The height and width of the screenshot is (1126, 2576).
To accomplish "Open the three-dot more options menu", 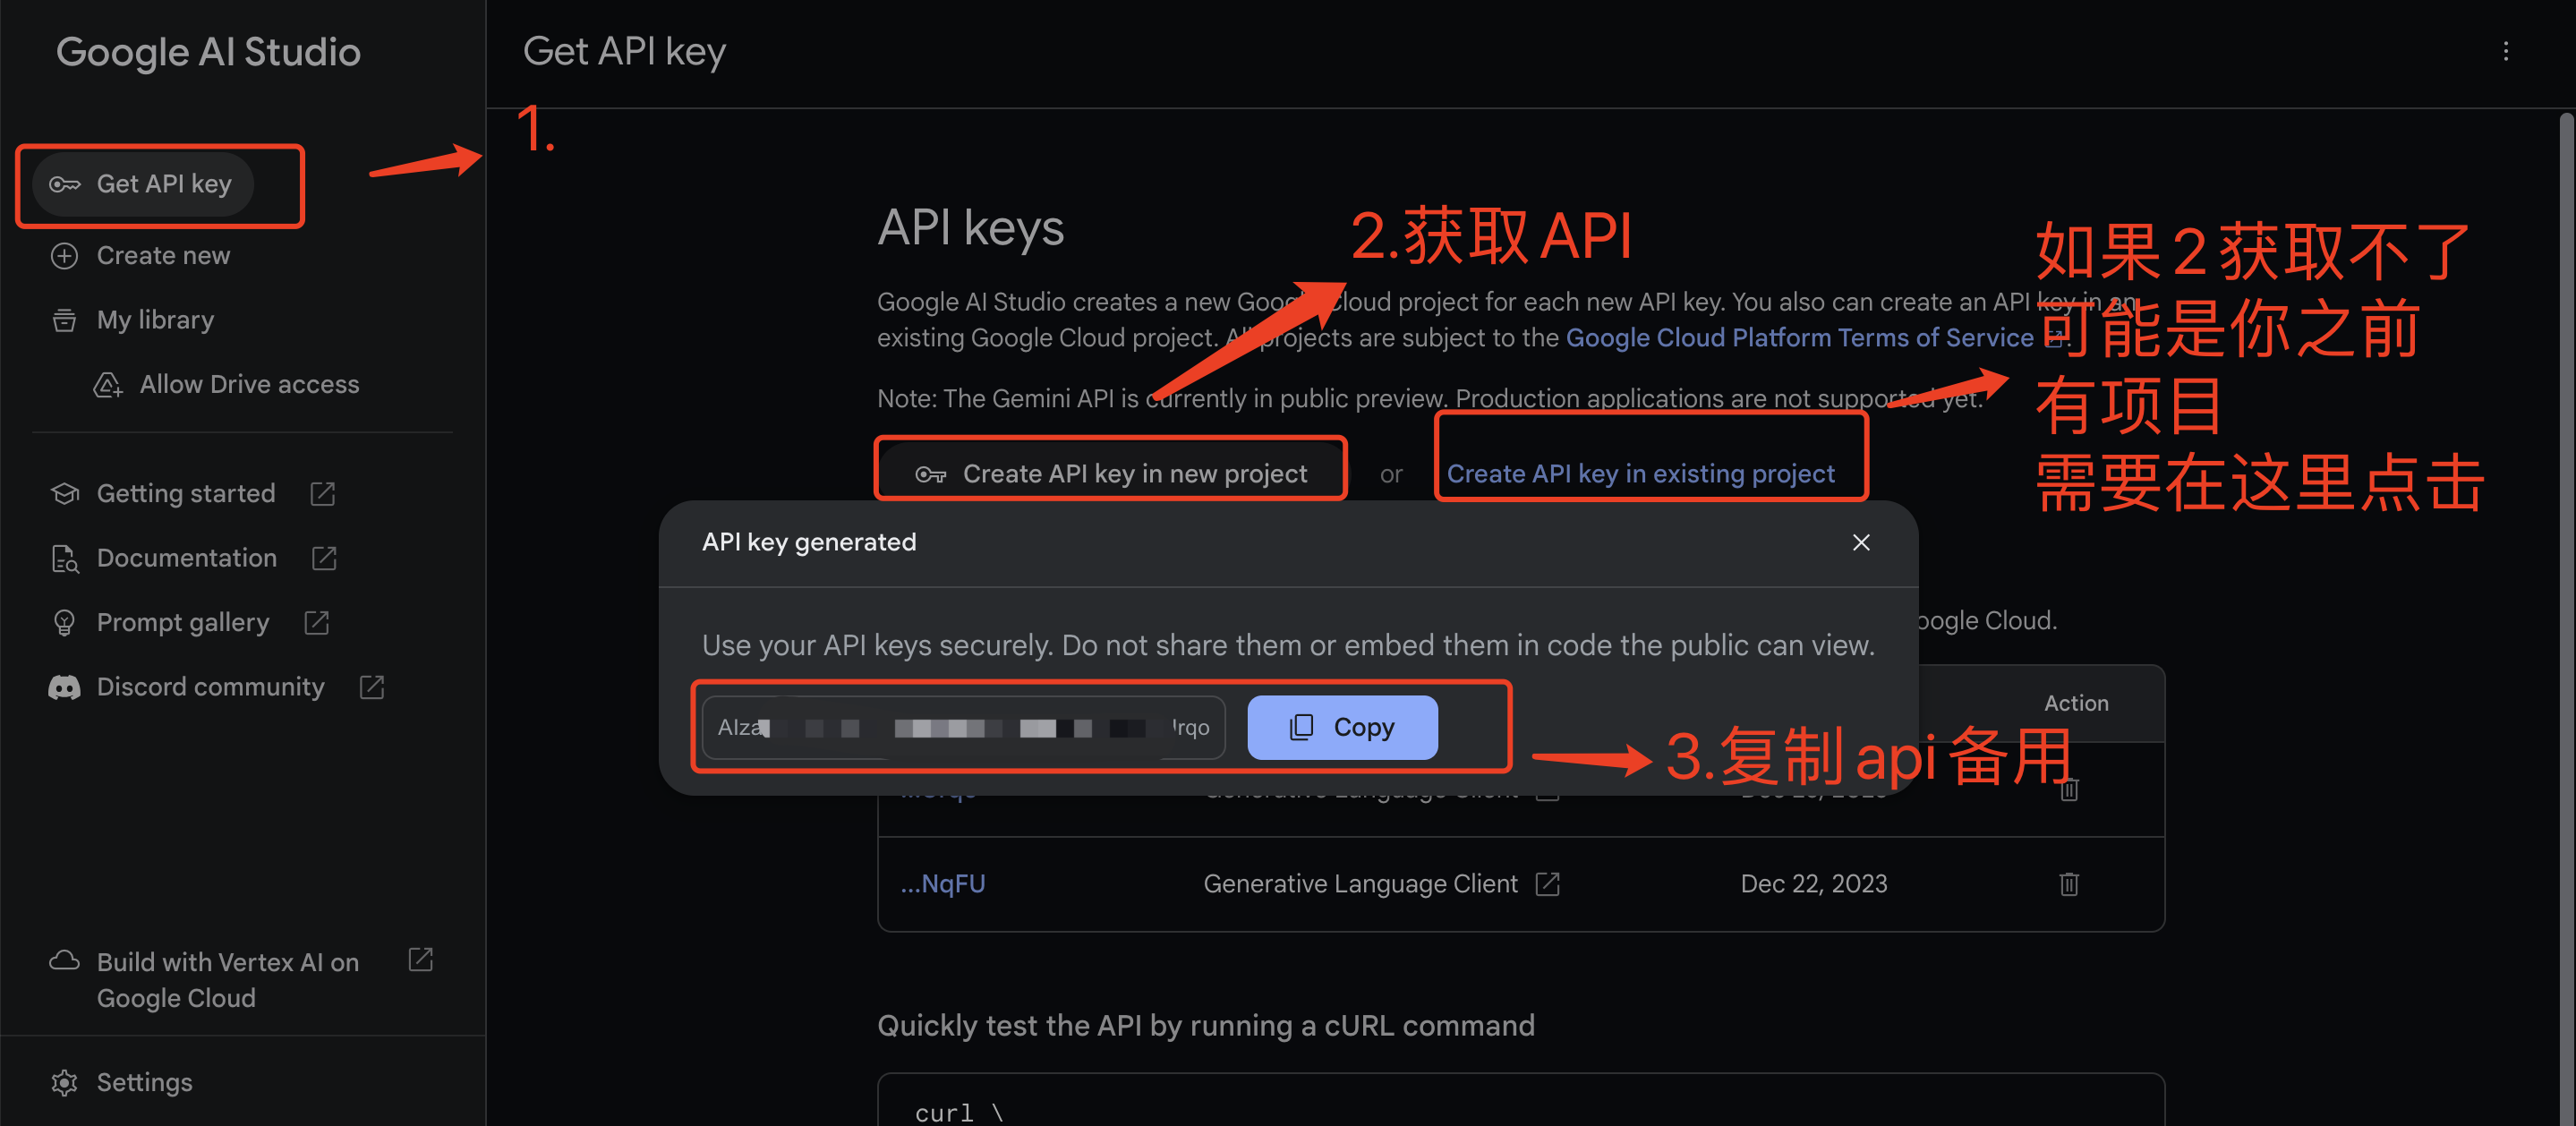I will point(2505,52).
